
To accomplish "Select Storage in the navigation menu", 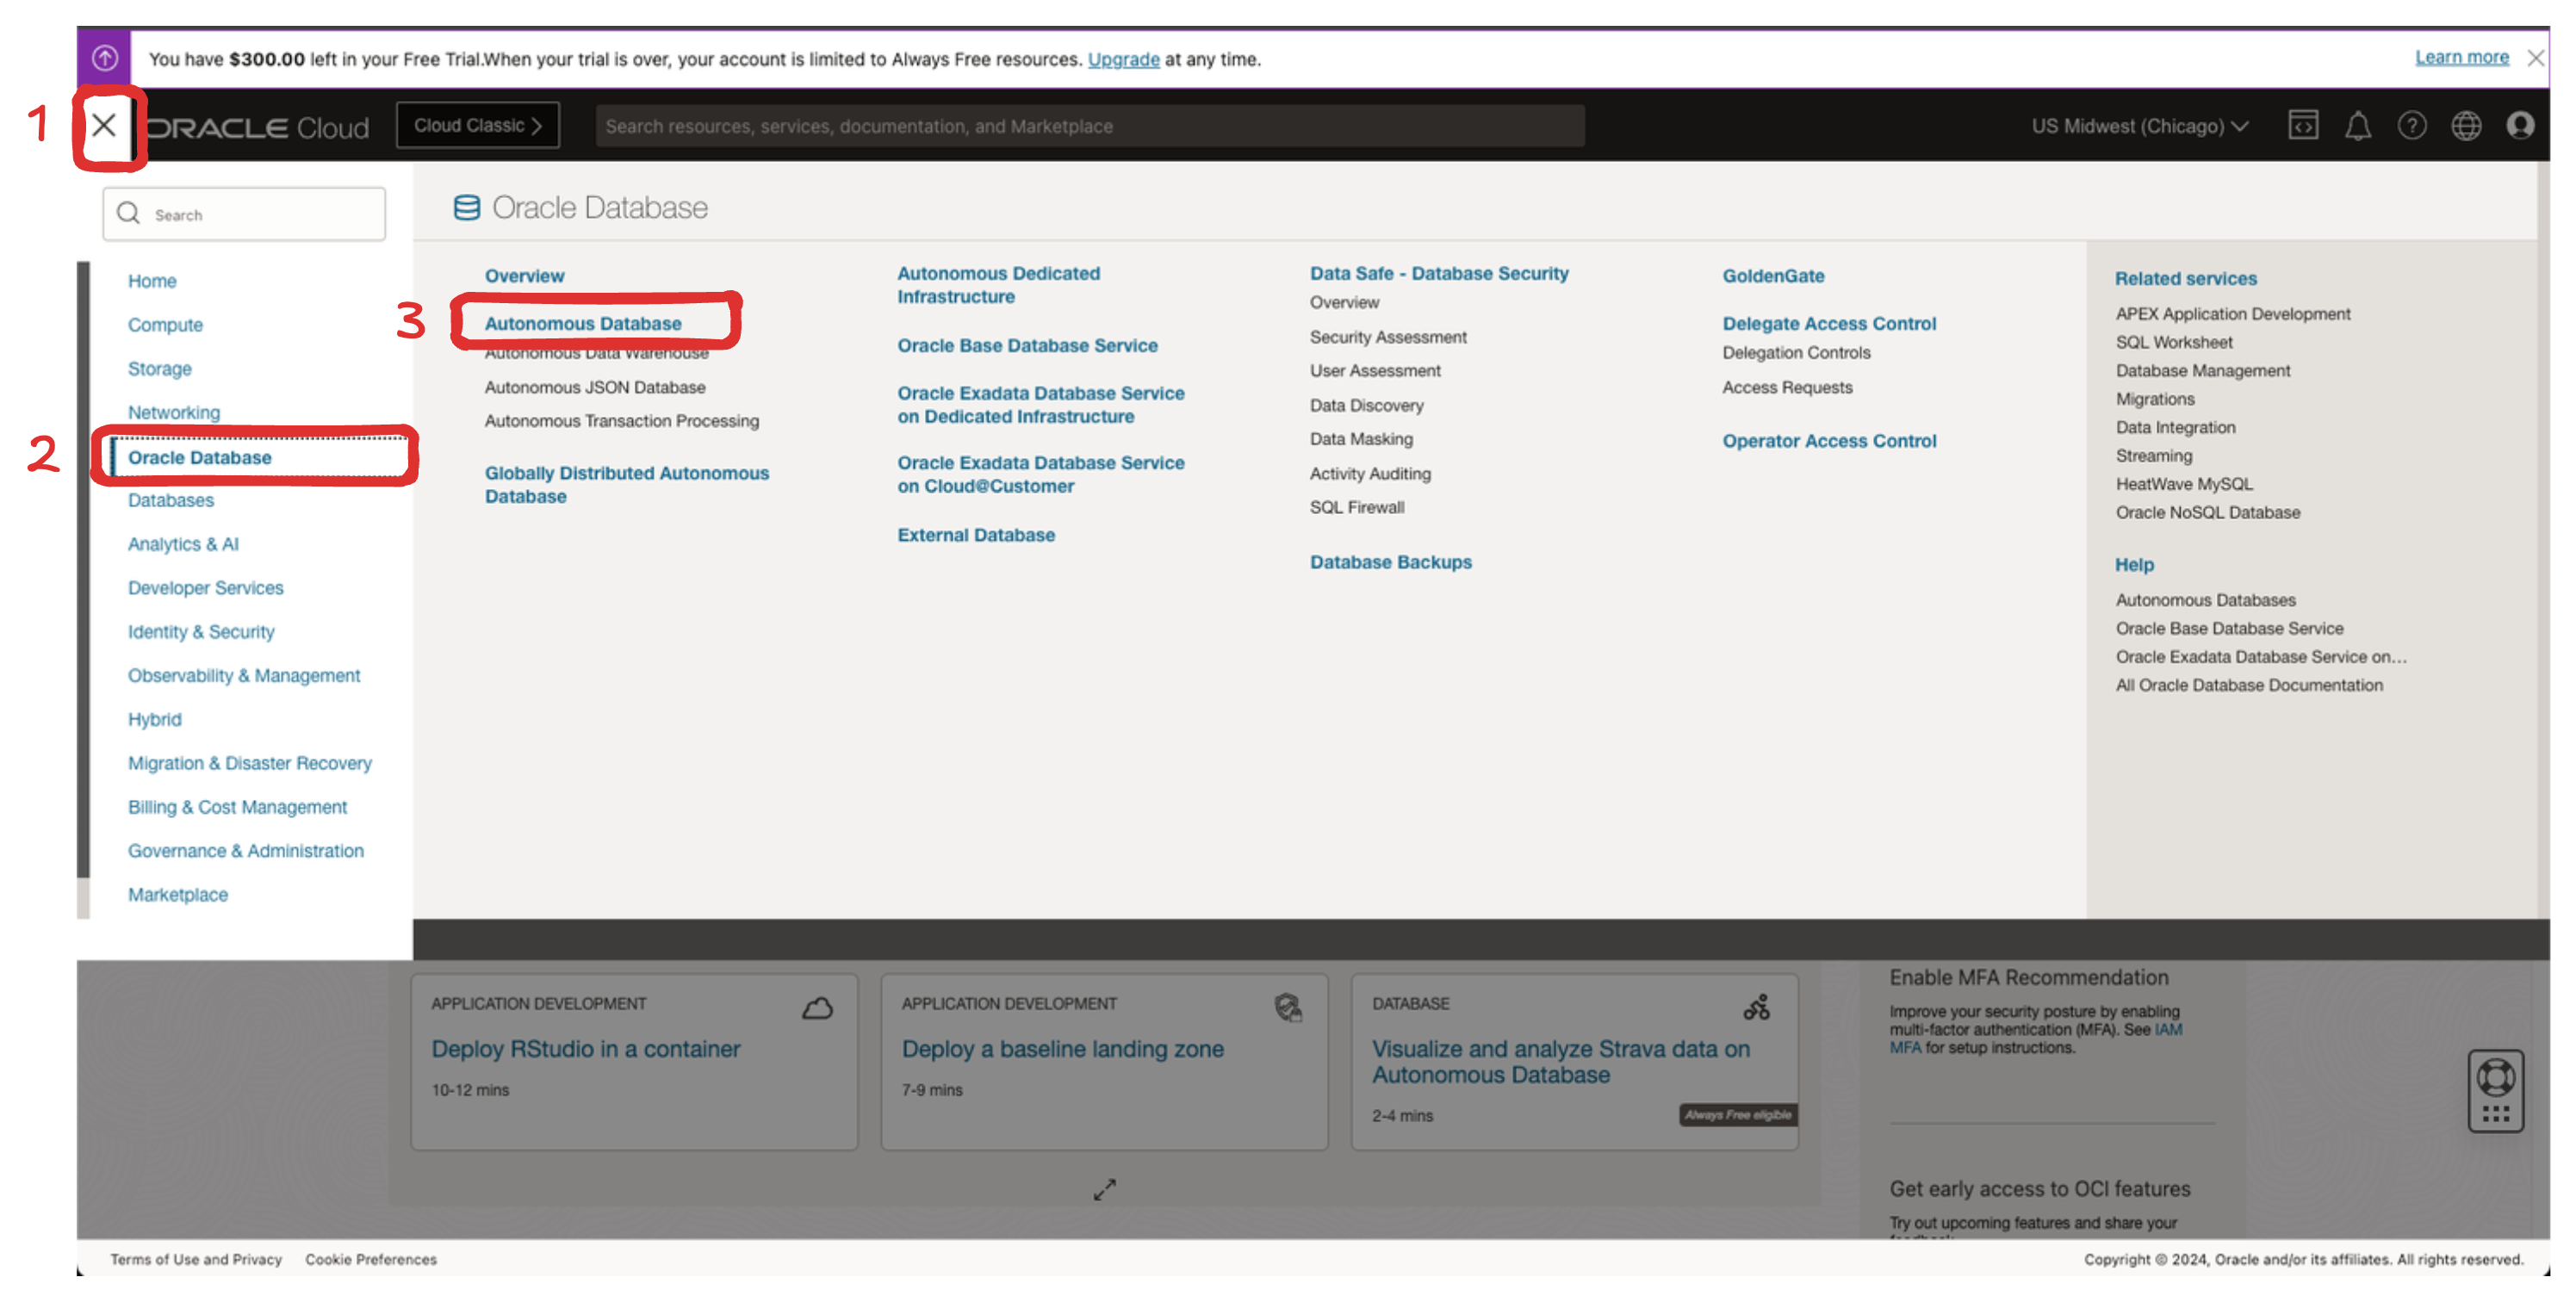I will tap(160, 369).
